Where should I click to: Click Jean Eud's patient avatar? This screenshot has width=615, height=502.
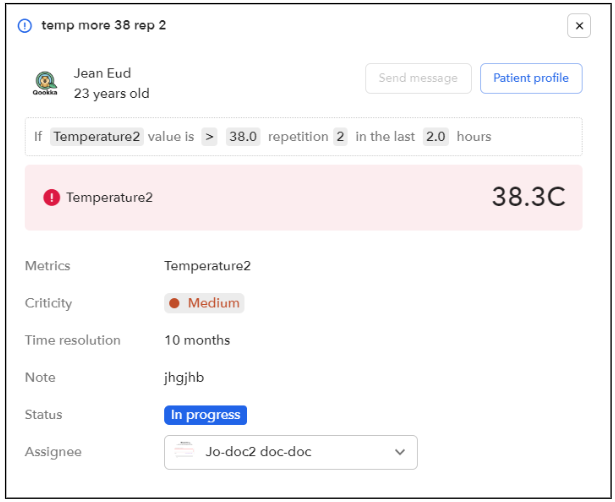(x=45, y=83)
